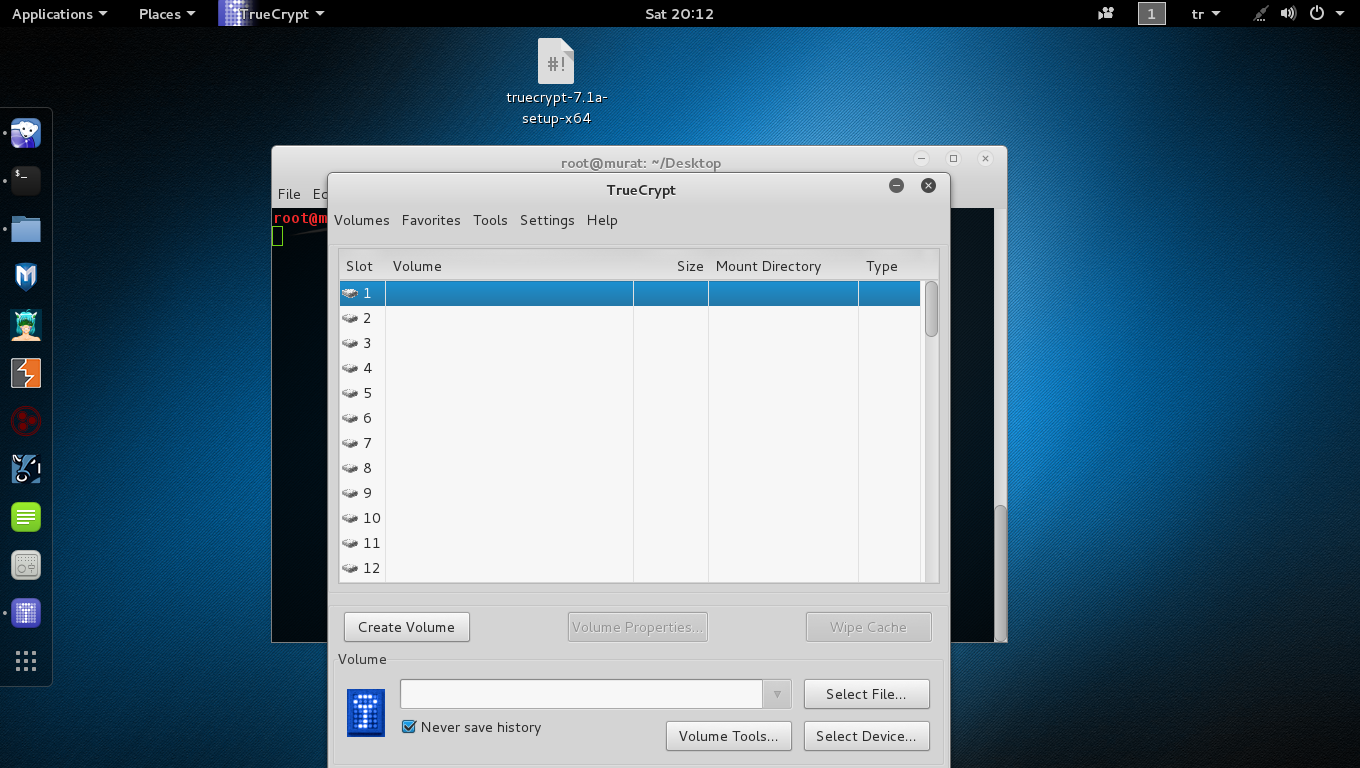Viewport: 1360px width, 768px height.
Task: Show all applications grid in dock
Action: [26, 661]
